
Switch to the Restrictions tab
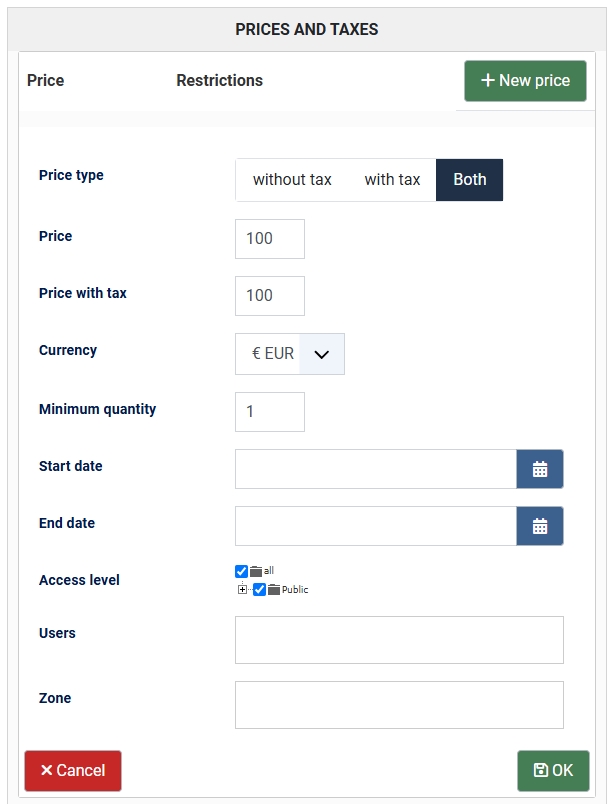[219, 81]
